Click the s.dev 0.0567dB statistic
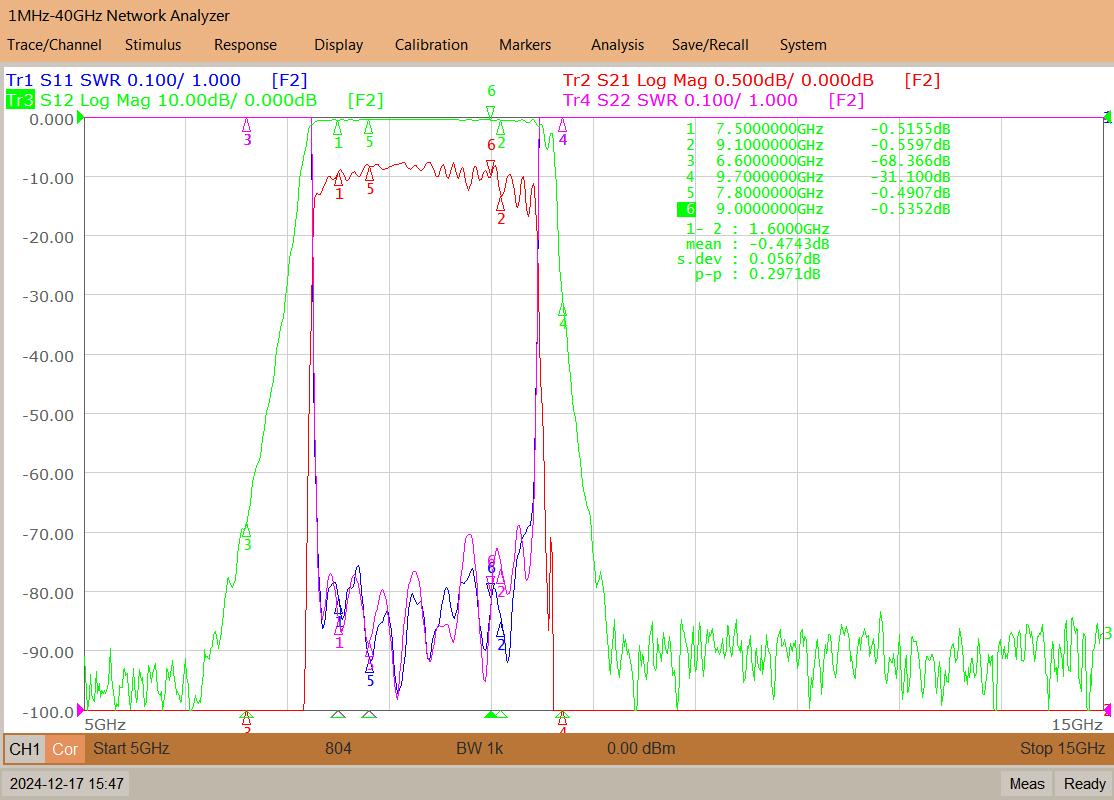The width and height of the screenshot is (1114, 800). [749, 259]
